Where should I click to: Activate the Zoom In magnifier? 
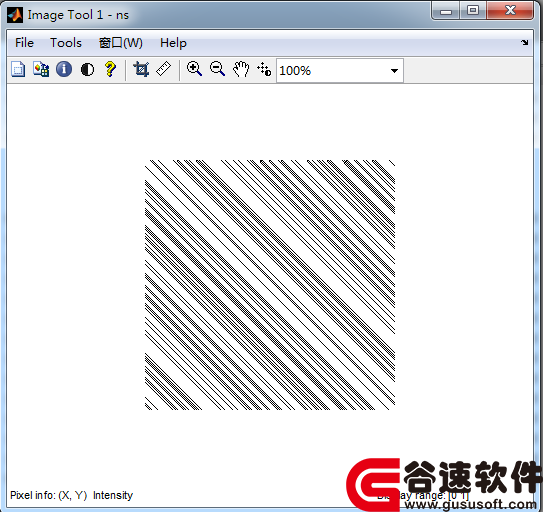[x=194, y=69]
